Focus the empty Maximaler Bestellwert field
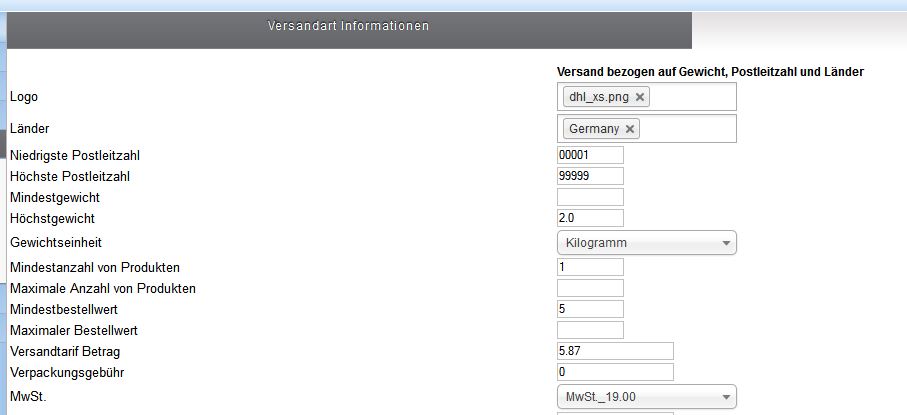 point(590,330)
